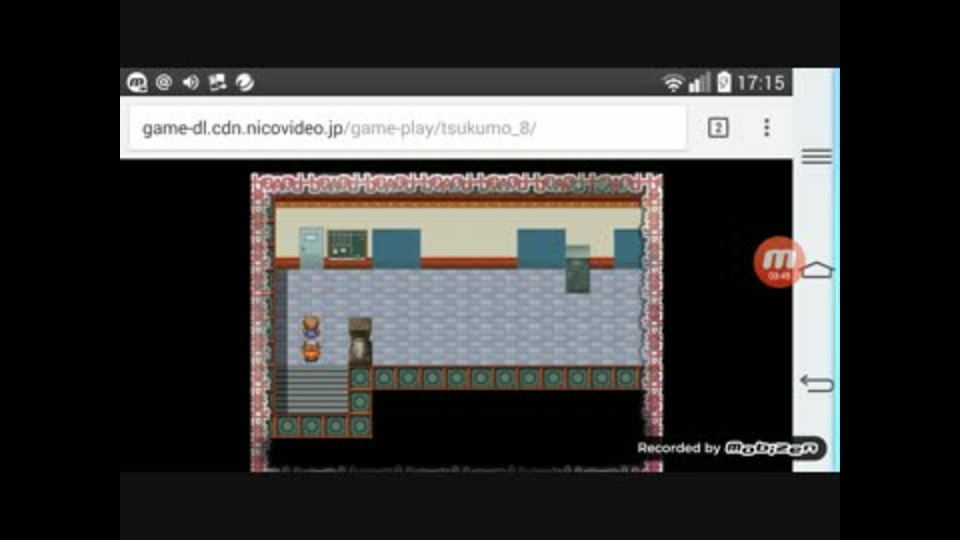Tap the Android back navigation arrow
The image size is (960, 540).
click(817, 383)
